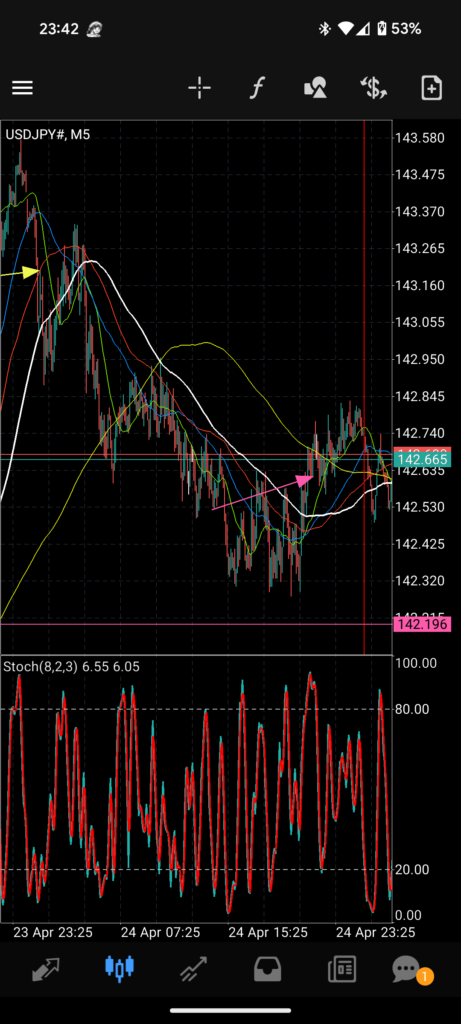Select the USDJPY#, M5 chart label
The height and width of the screenshot is (1024, 461).
48,135
